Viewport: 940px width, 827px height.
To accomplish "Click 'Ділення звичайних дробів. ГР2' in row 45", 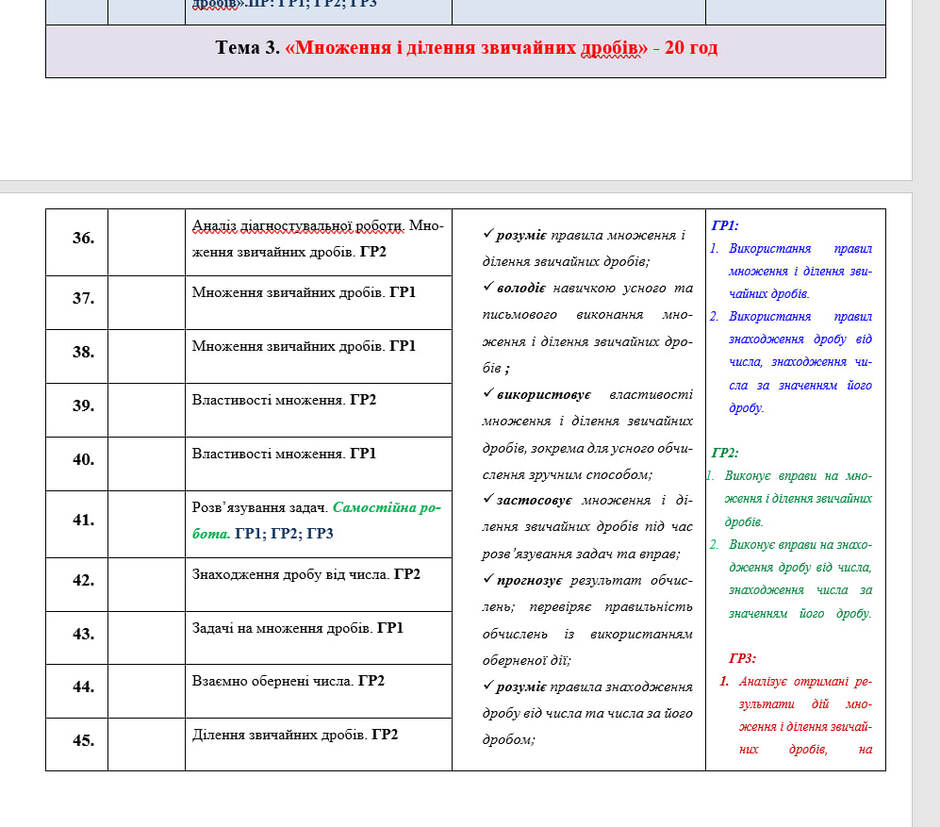I will pos(294,735).
